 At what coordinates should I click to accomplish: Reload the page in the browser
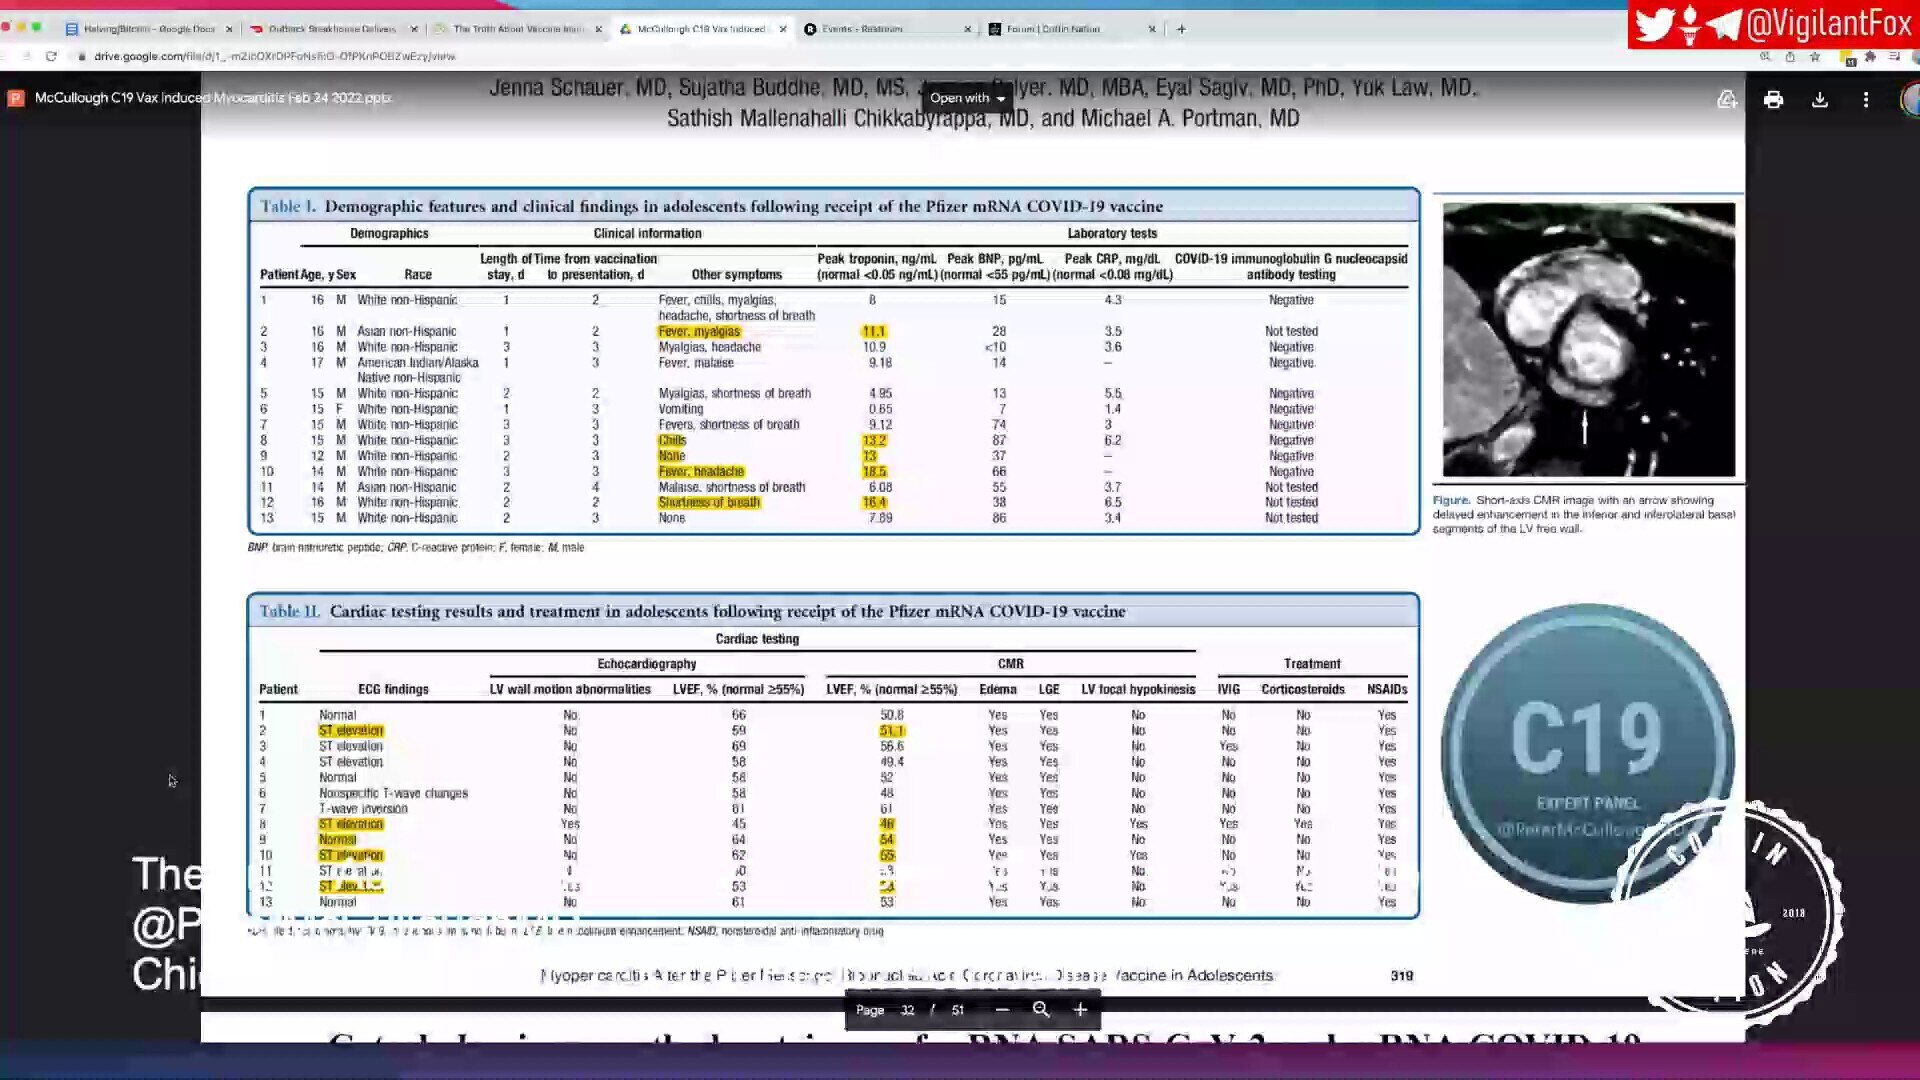coord(51,57)
